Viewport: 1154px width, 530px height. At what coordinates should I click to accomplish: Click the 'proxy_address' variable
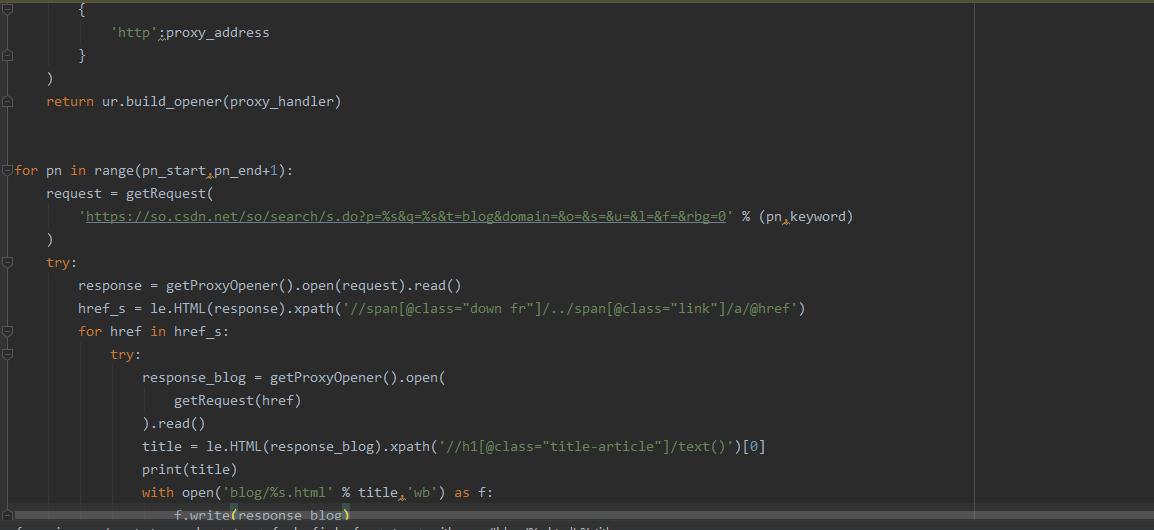click(x=218, y=32)
